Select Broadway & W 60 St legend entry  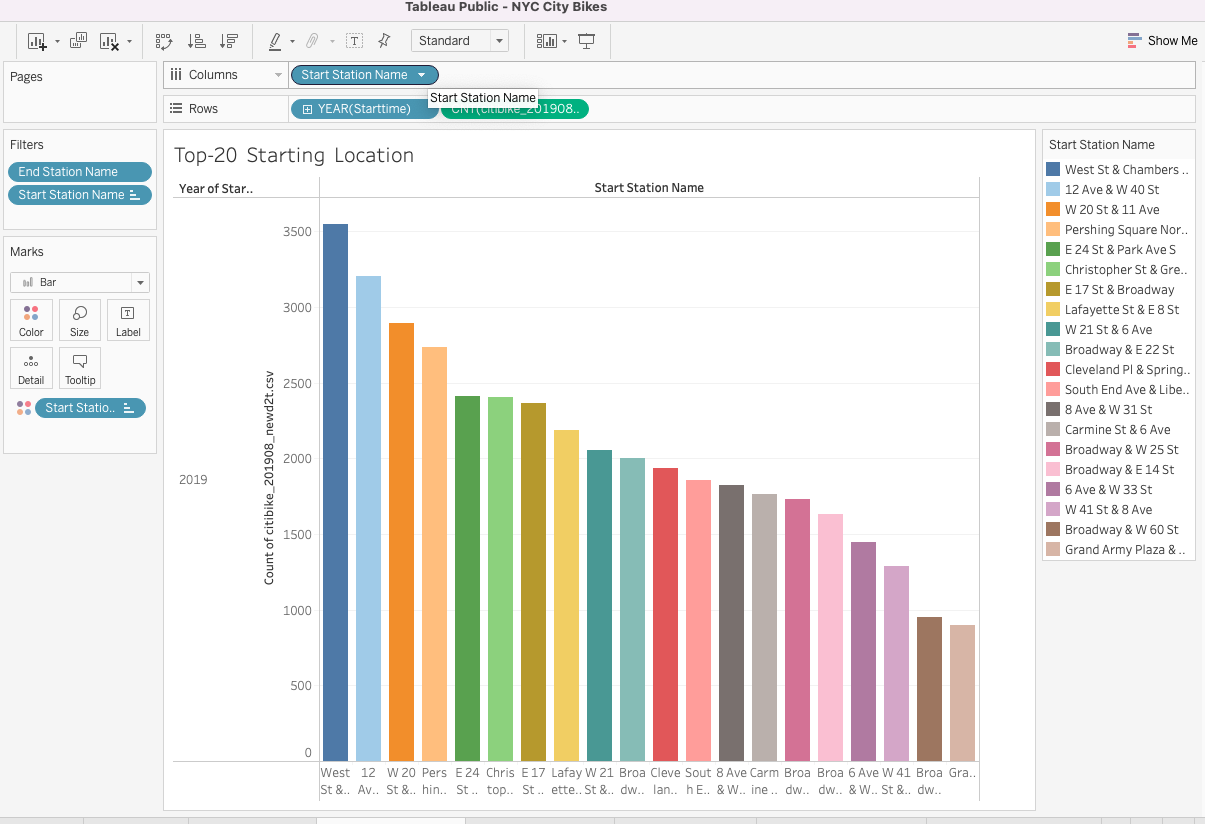click(x=1119, y=530)
